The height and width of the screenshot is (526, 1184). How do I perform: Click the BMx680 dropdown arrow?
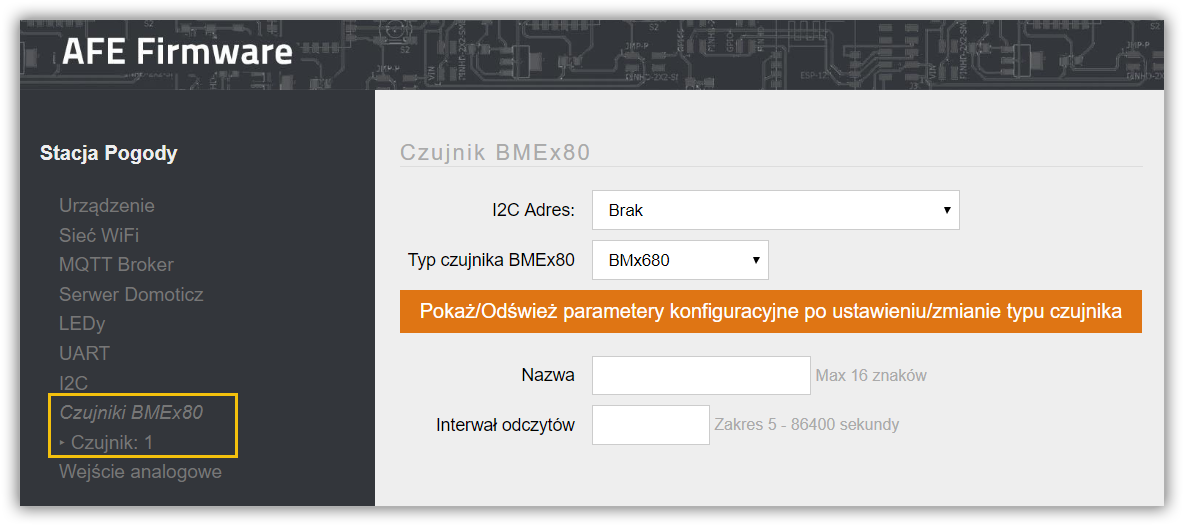pos(755,260)
